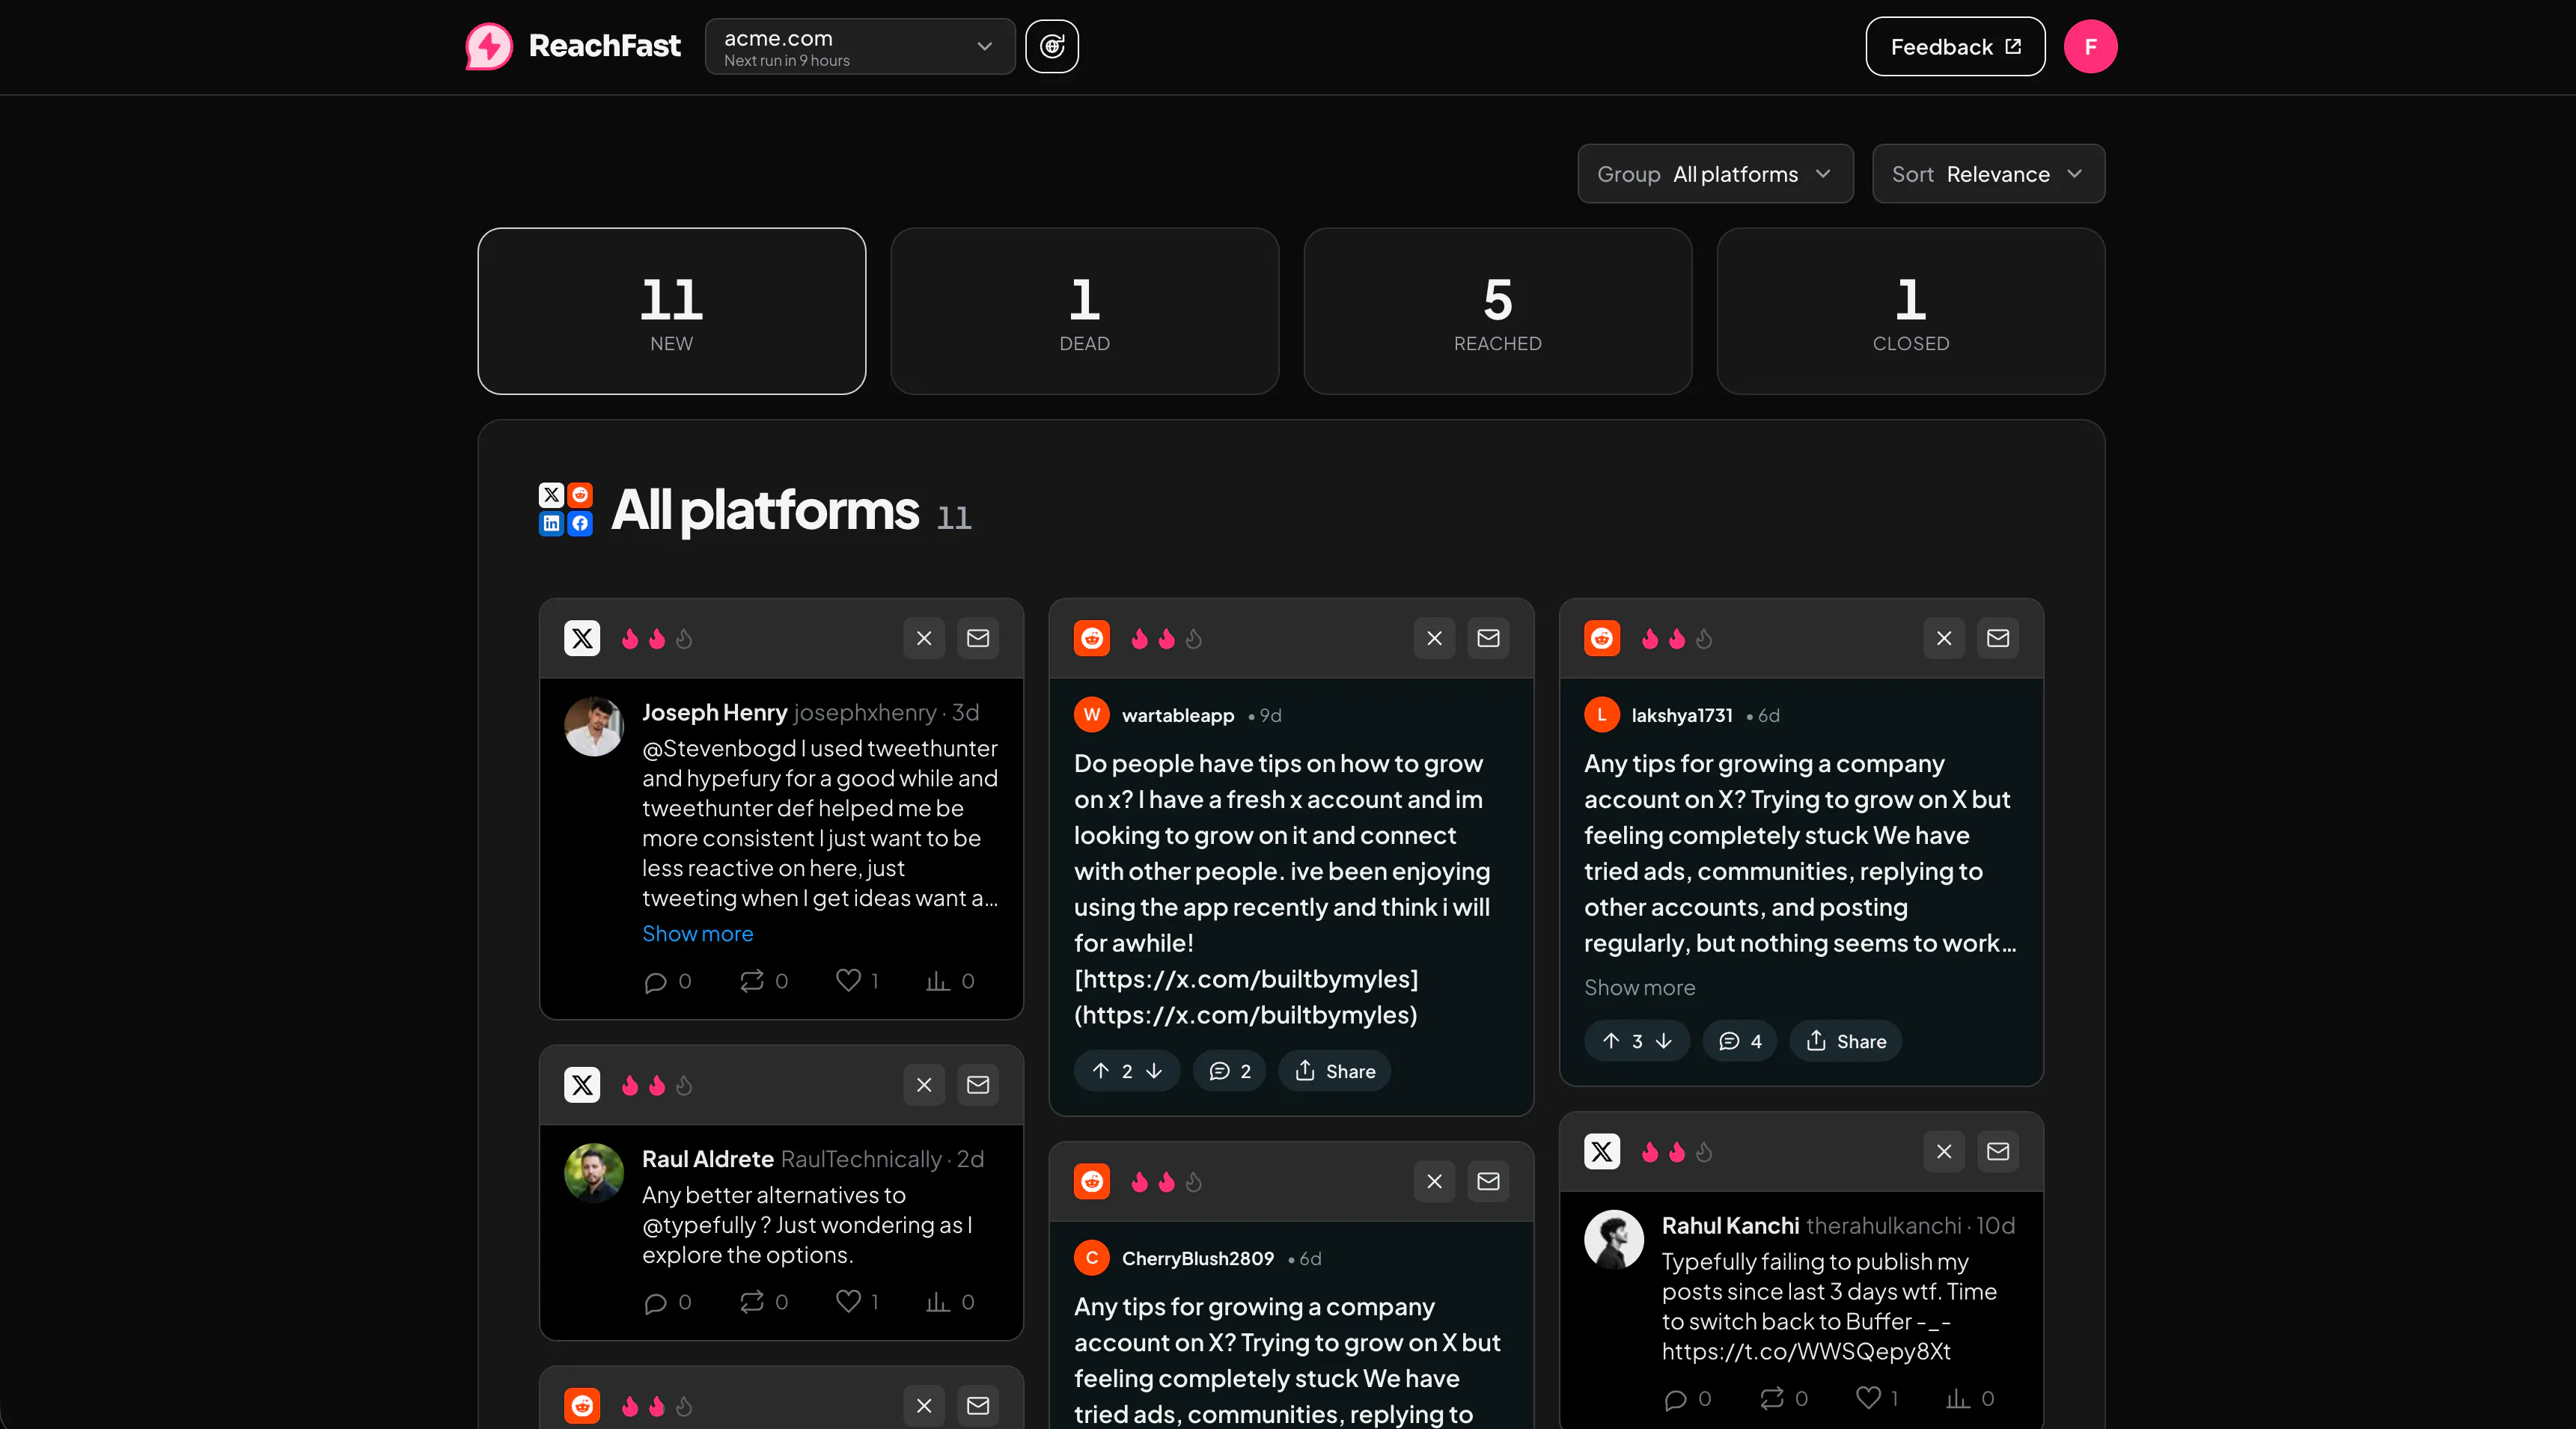This screenshot has height=1429, width=2576.
Task: Click the Reddit icon on wartableapp card
Action: pyautogui.click(x=1092, y=638)
